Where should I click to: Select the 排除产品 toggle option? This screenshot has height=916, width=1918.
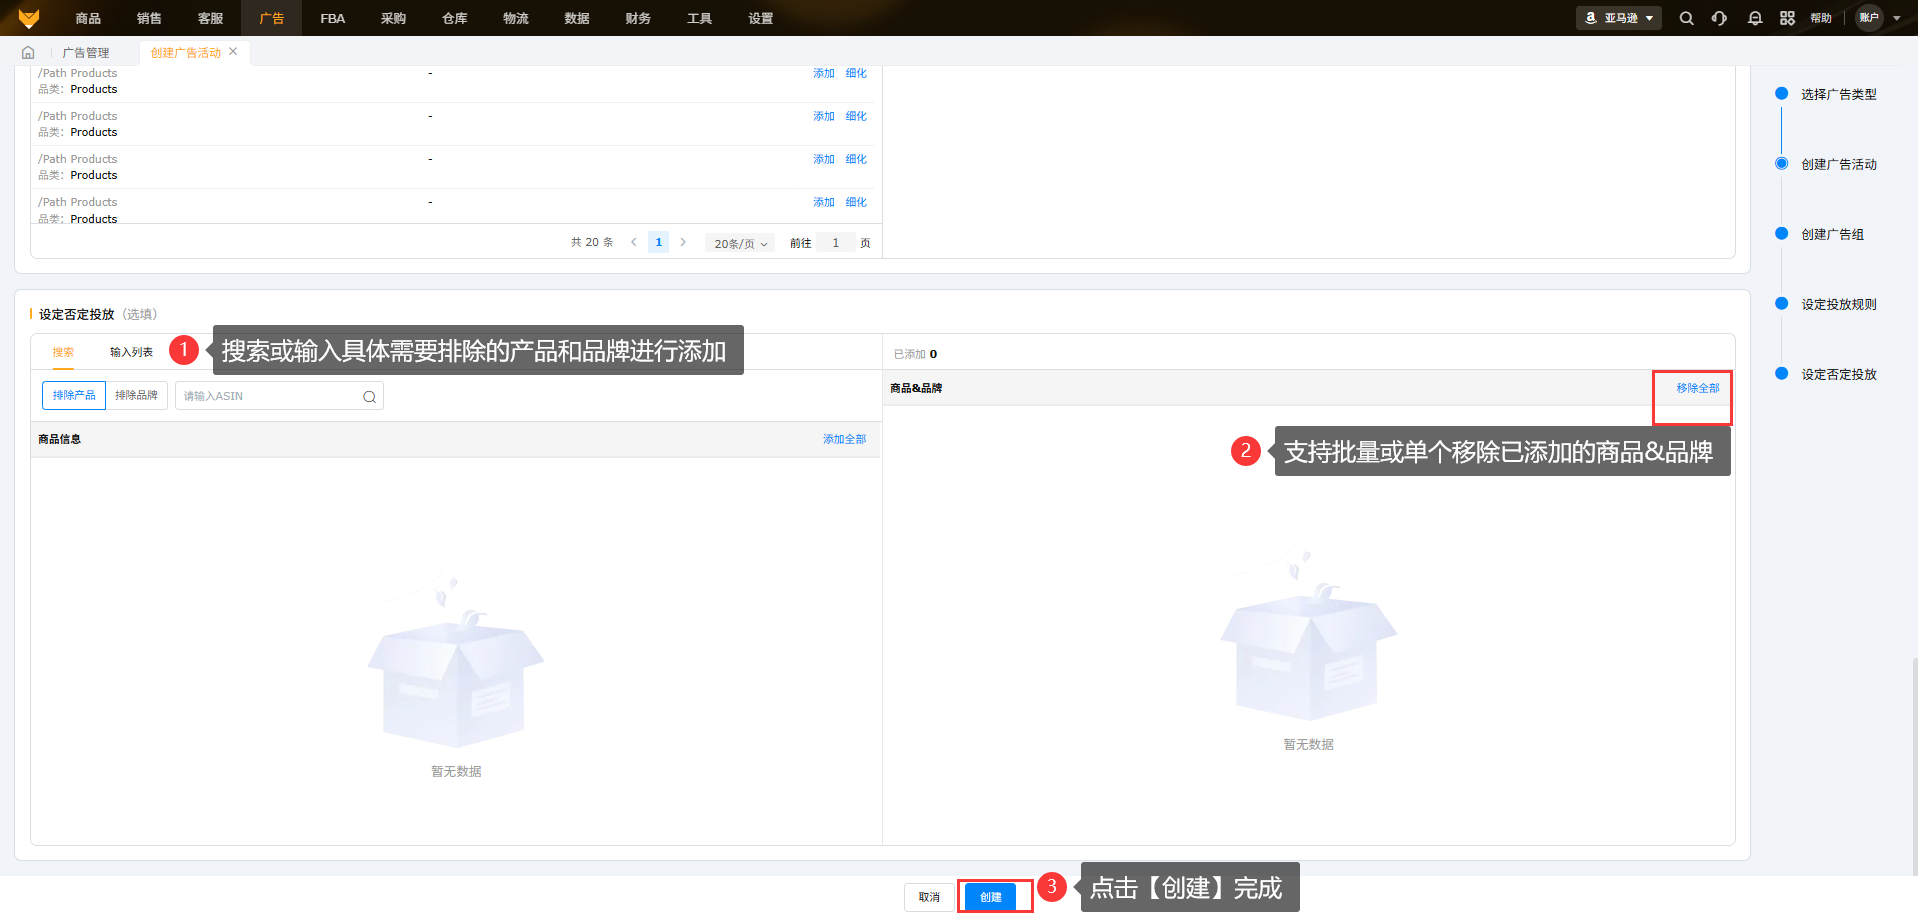(x=74, y=396)
